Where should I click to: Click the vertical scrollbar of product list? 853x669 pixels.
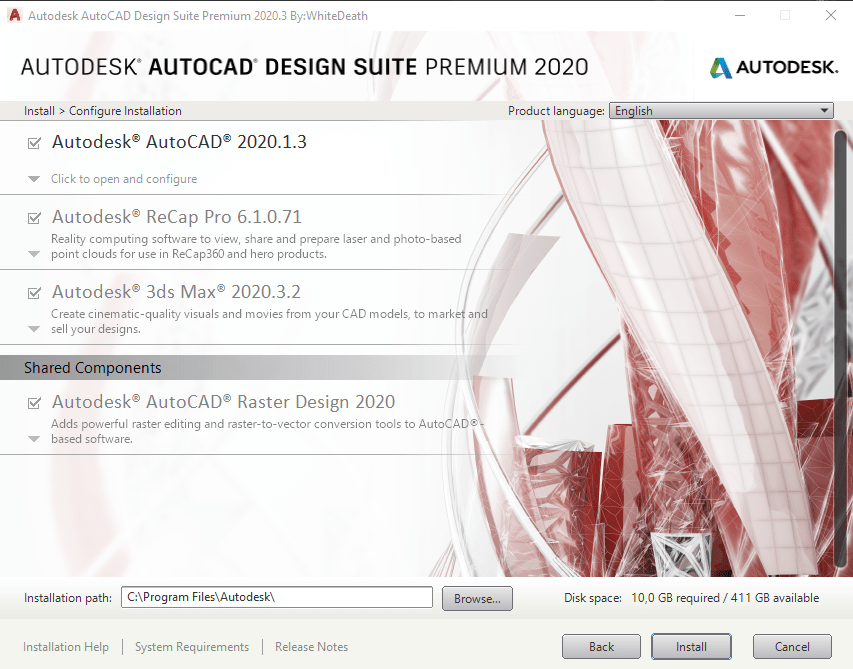[x=841, y=348]
